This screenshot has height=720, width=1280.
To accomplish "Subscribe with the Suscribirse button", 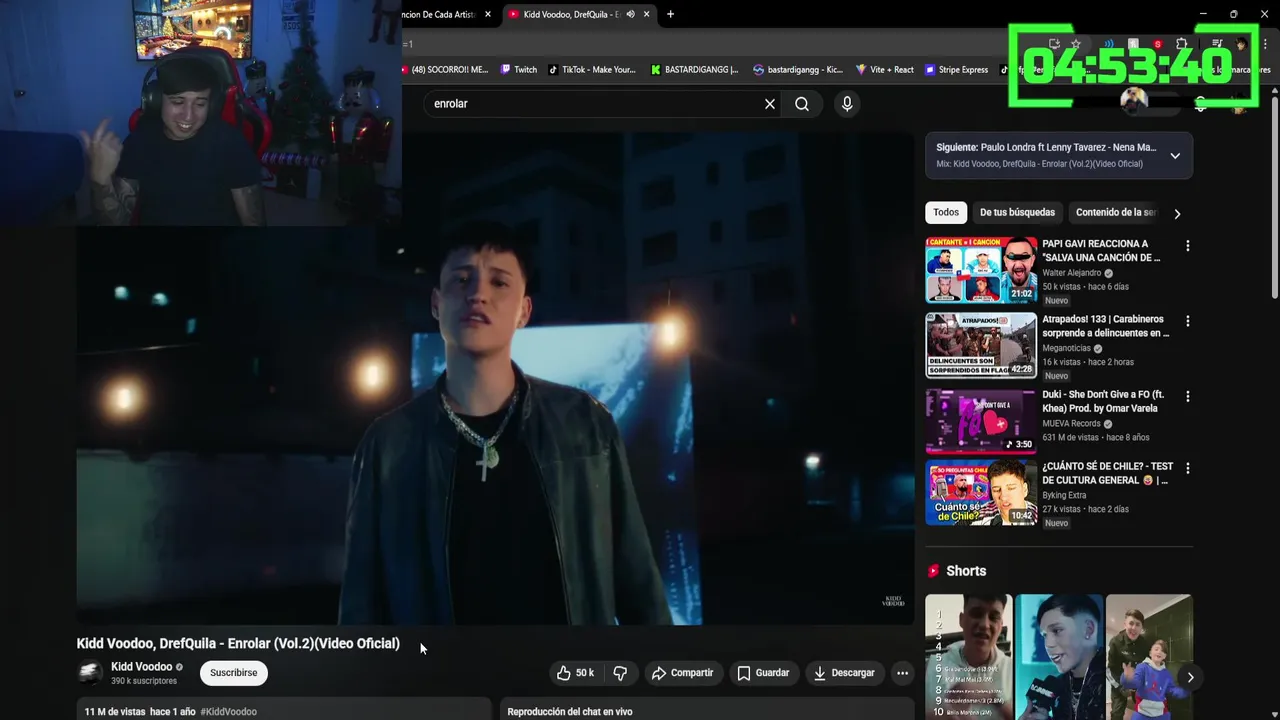I will (234, 673).
